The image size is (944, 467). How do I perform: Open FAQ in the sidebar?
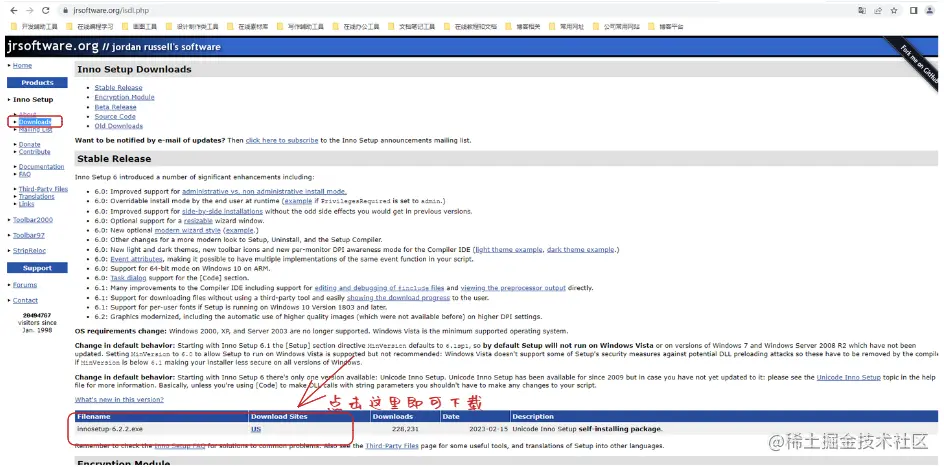(25, 174)
